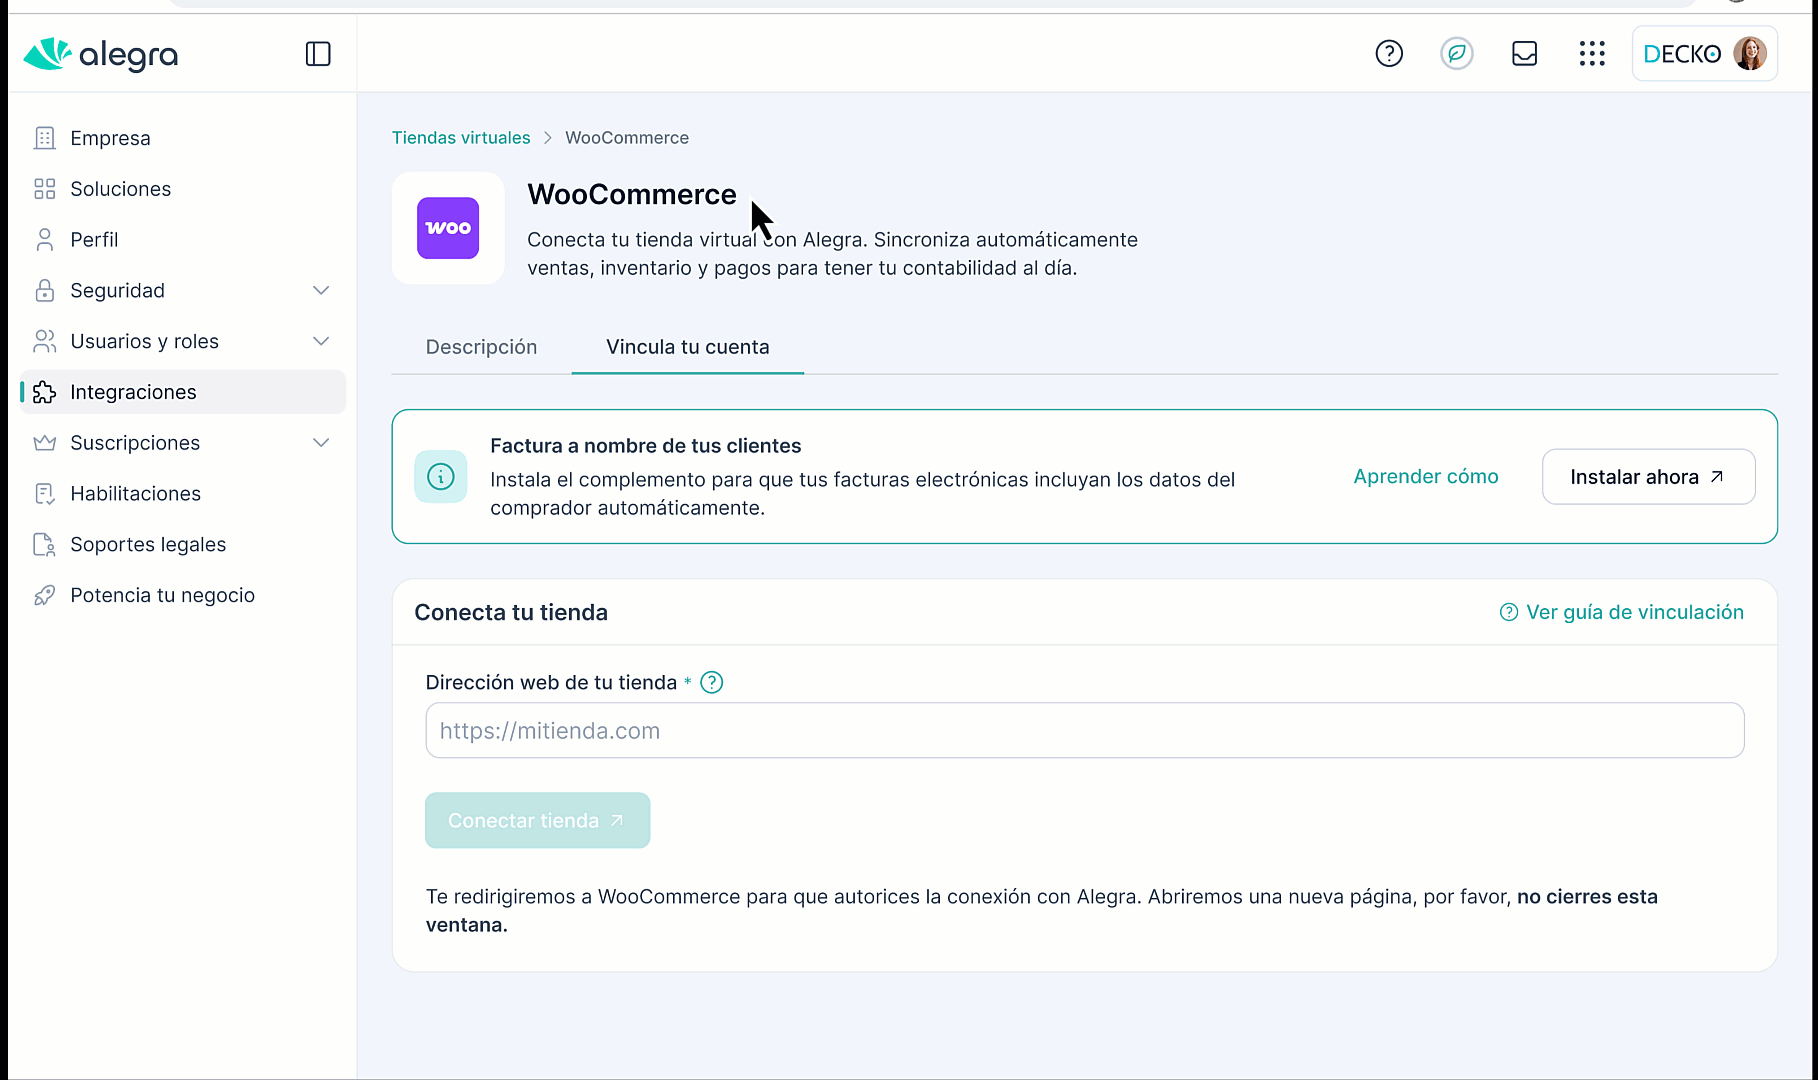
Task: Click the Factura a nombre de tus clientes heading
Action: coord(646,446)
